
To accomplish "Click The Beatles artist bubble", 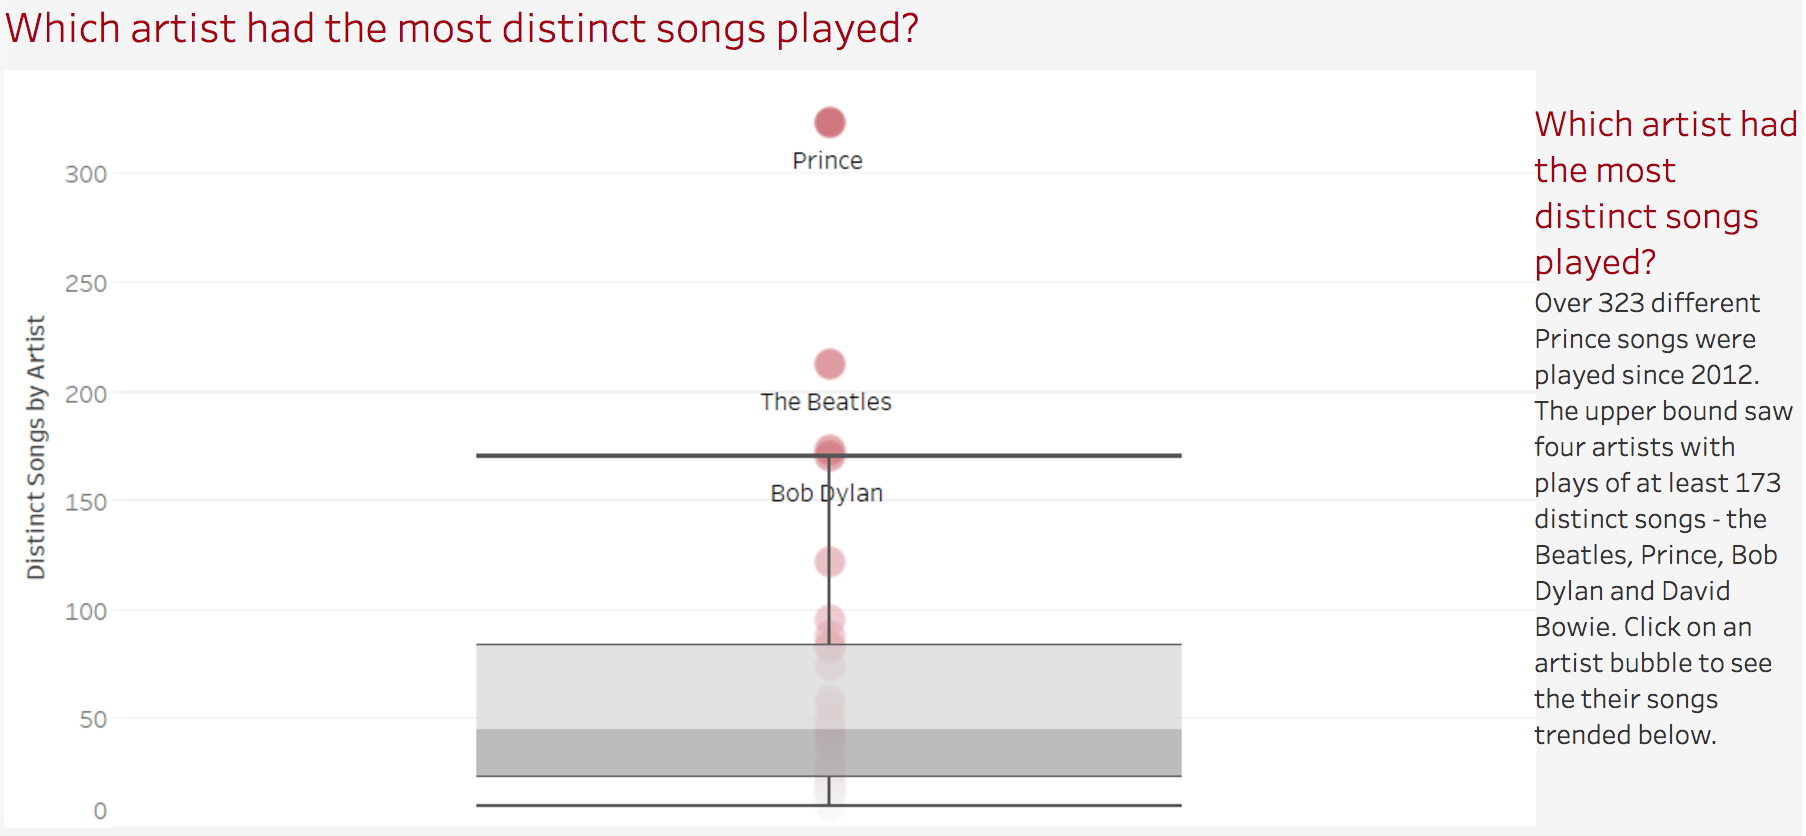I will tap(829, 364).
